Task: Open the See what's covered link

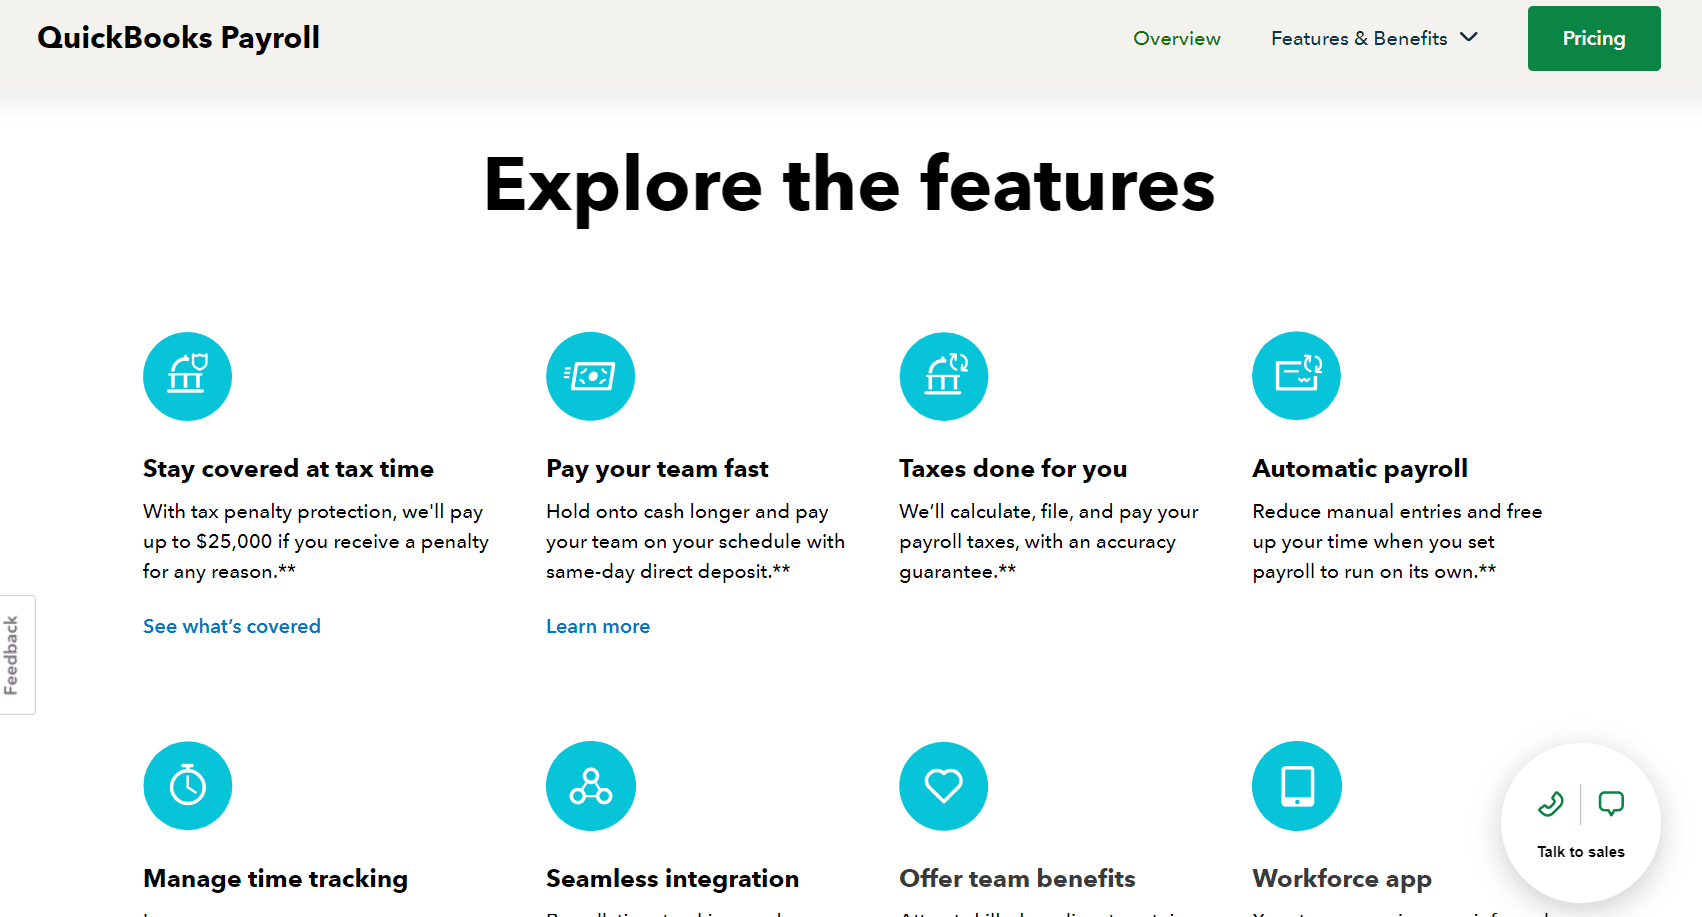Action: pos(232,626)
